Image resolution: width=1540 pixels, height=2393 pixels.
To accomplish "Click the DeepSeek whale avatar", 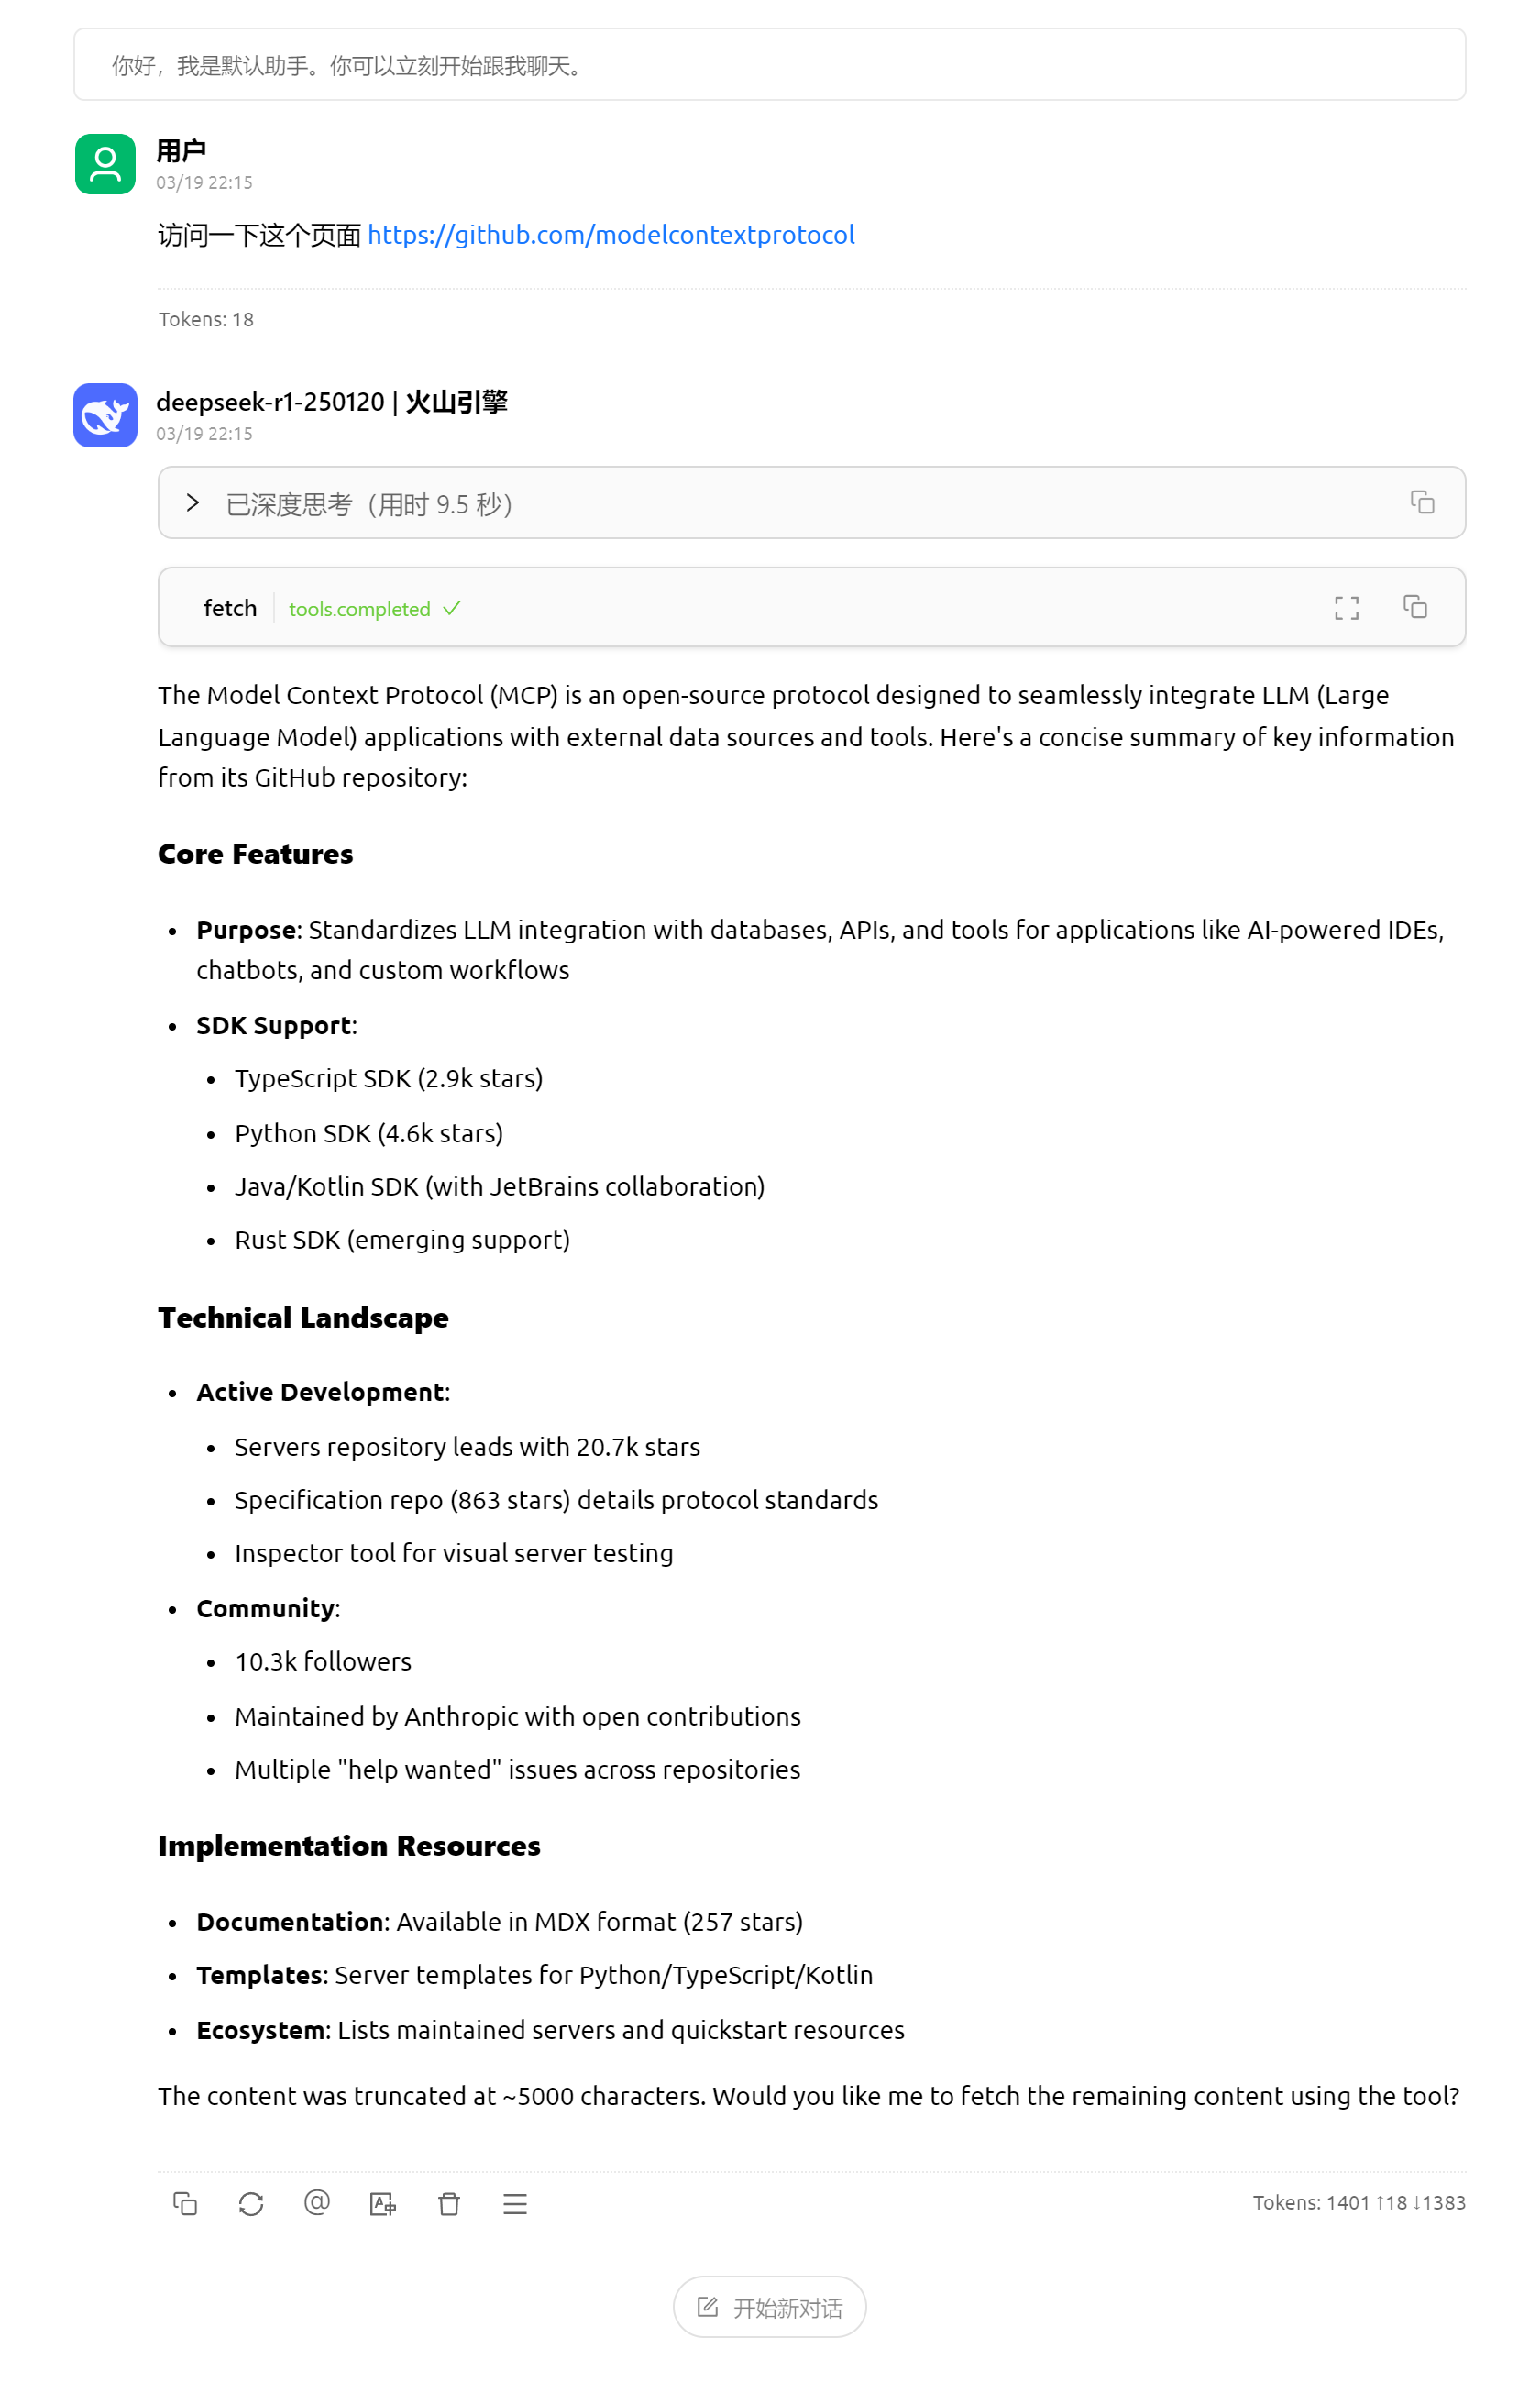I will (105, 415).
